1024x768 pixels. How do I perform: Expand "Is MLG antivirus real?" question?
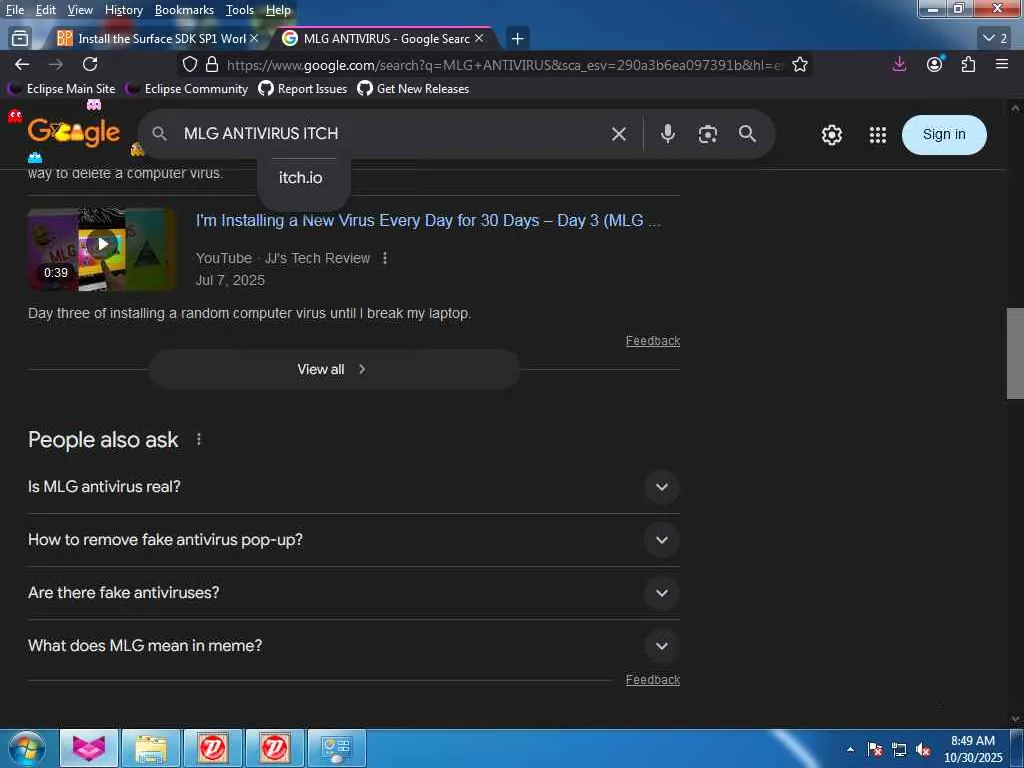353,487
